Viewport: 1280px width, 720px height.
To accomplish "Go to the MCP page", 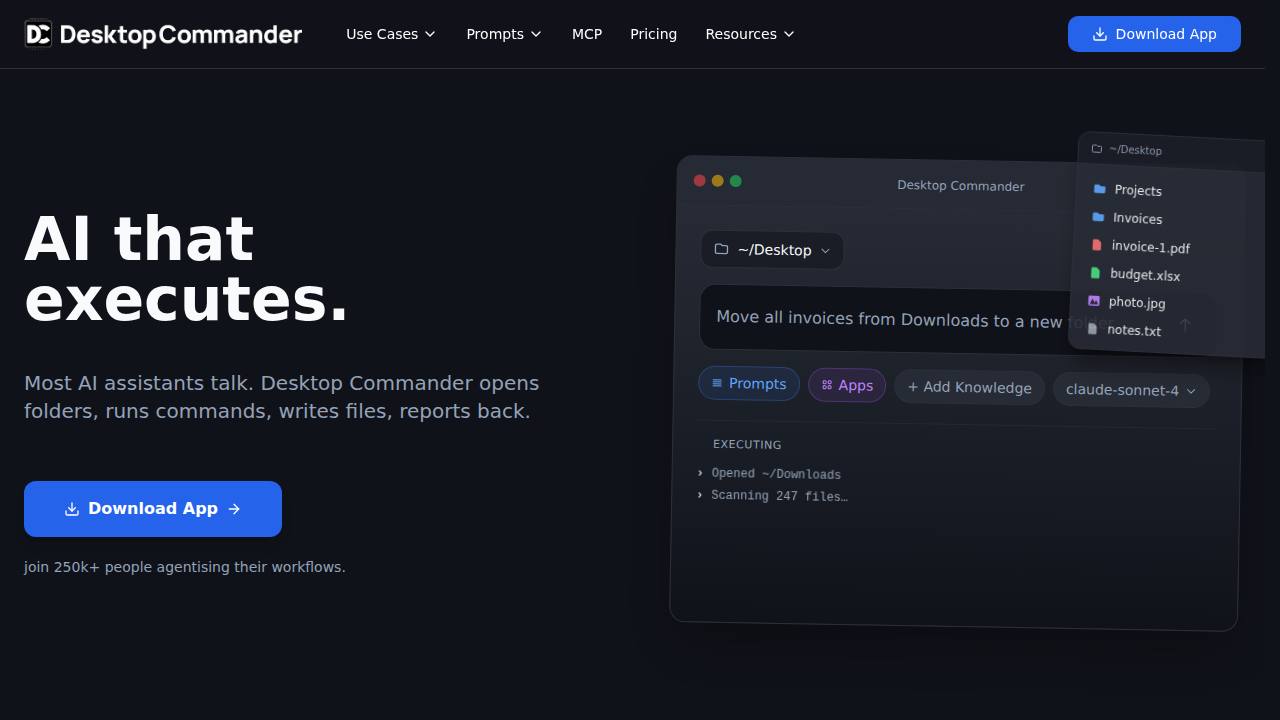I will tap(587, 34).
